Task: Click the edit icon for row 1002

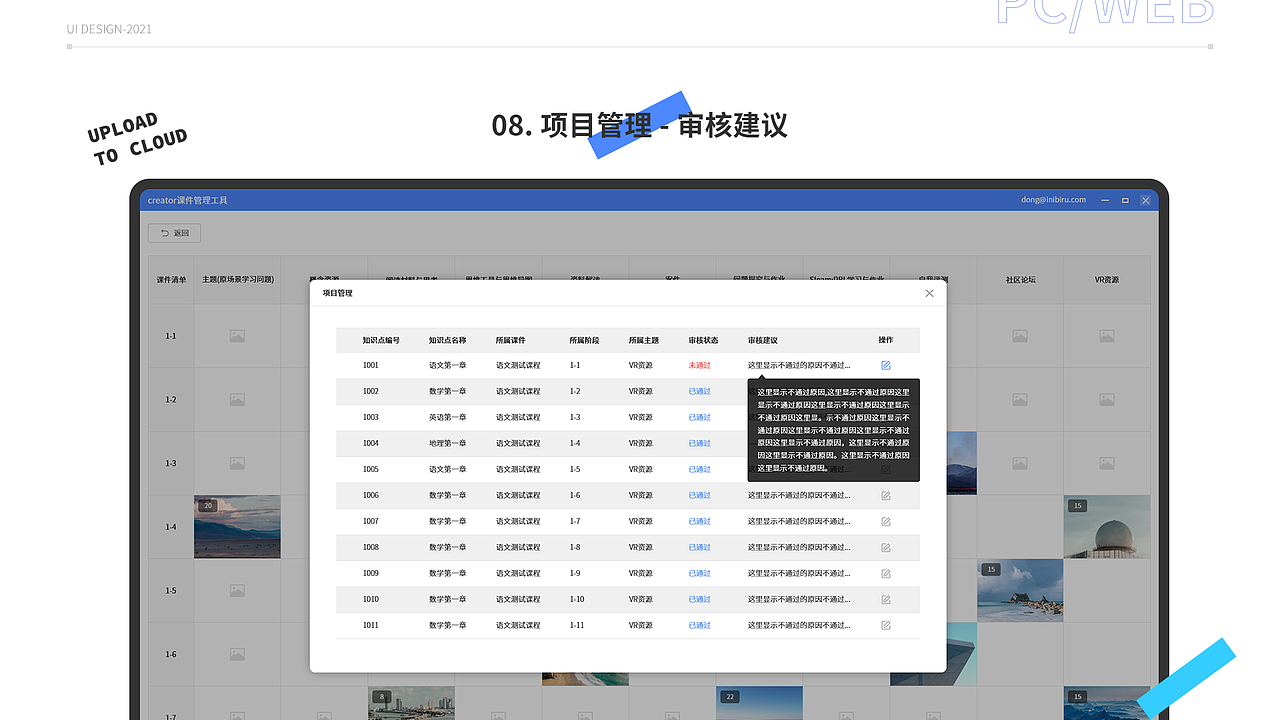Action: [885, 391]
